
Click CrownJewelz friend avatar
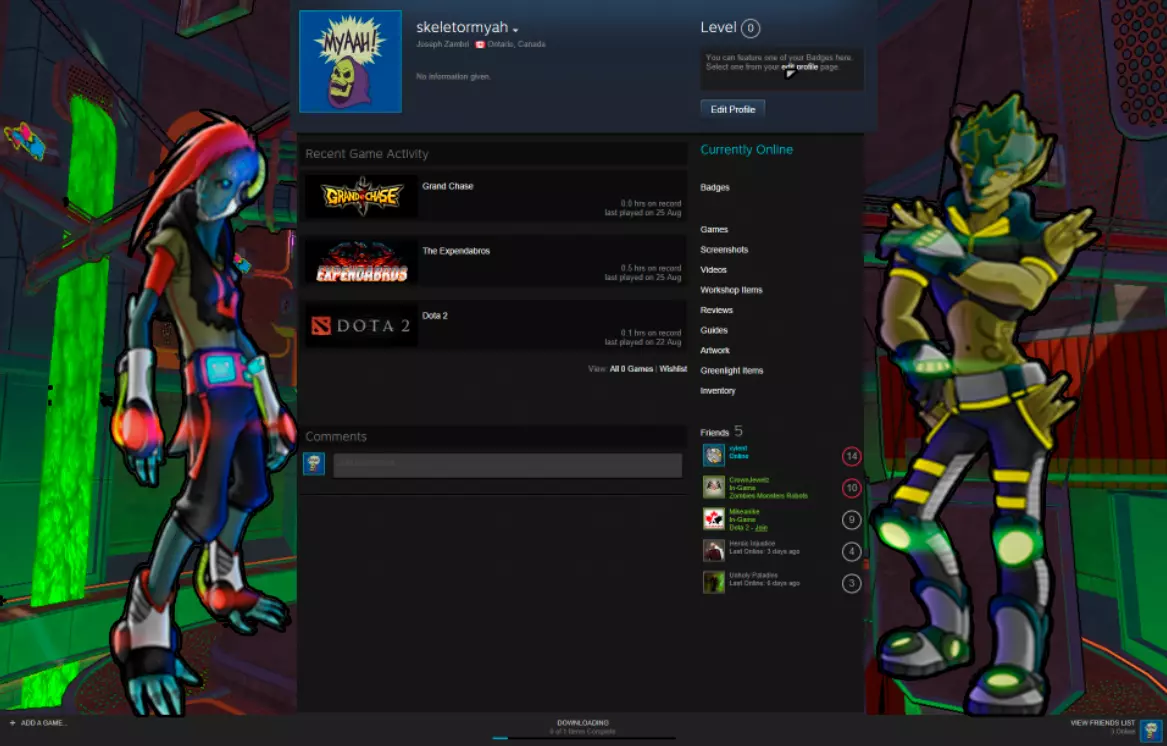pyautogui.click(x=714, y=487)
